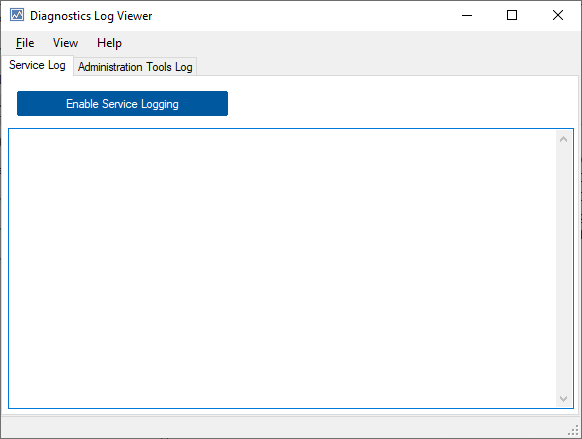
Task: Click the log scrollbar up arrow
Action: pyautogui.click(x=563, y=139)
